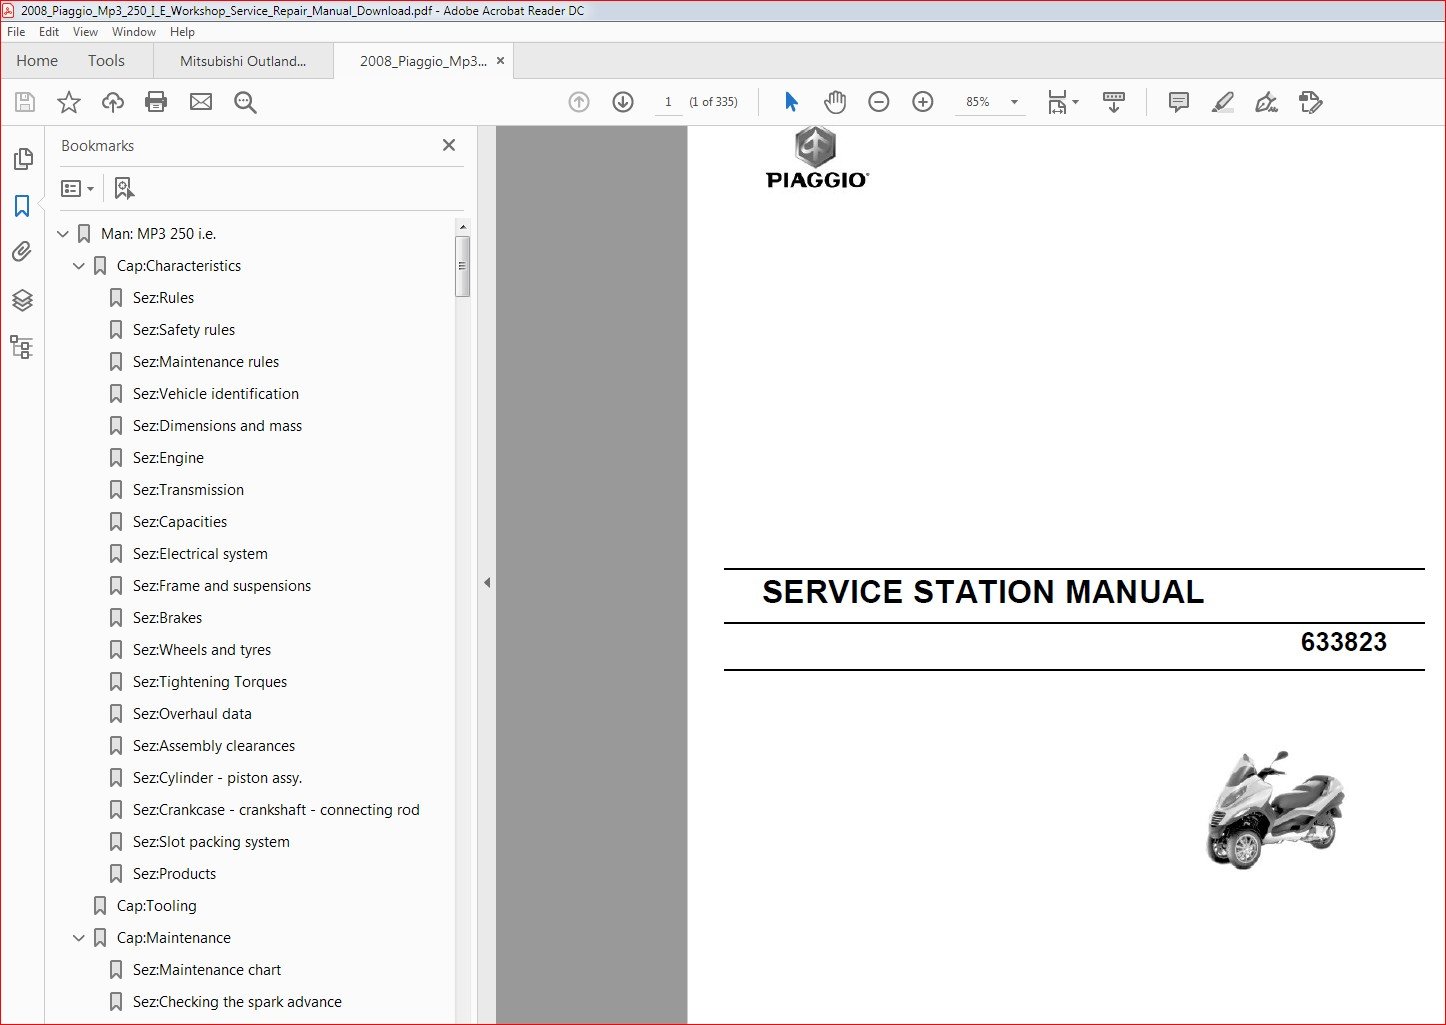Jump to Sez:Wheels and tyres bookmark

(x=202, y=650)
